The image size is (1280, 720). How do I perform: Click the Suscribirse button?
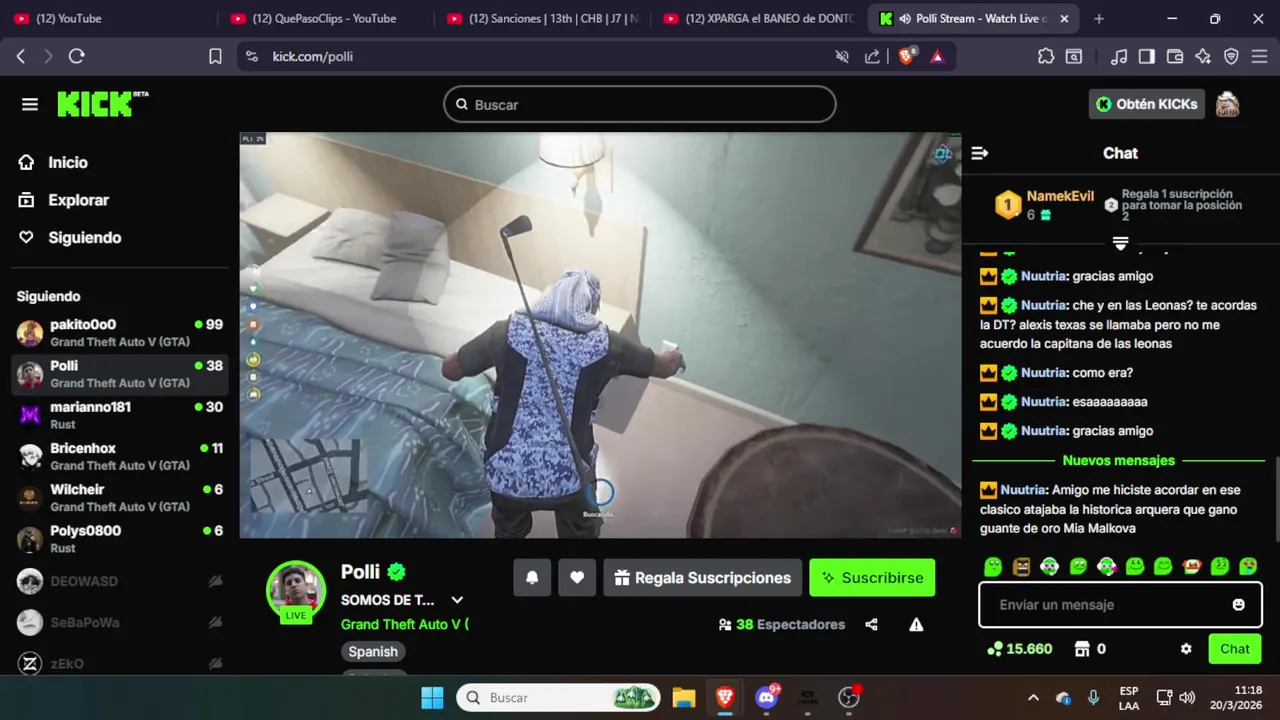pyautogui.click(x=872, y=578)
